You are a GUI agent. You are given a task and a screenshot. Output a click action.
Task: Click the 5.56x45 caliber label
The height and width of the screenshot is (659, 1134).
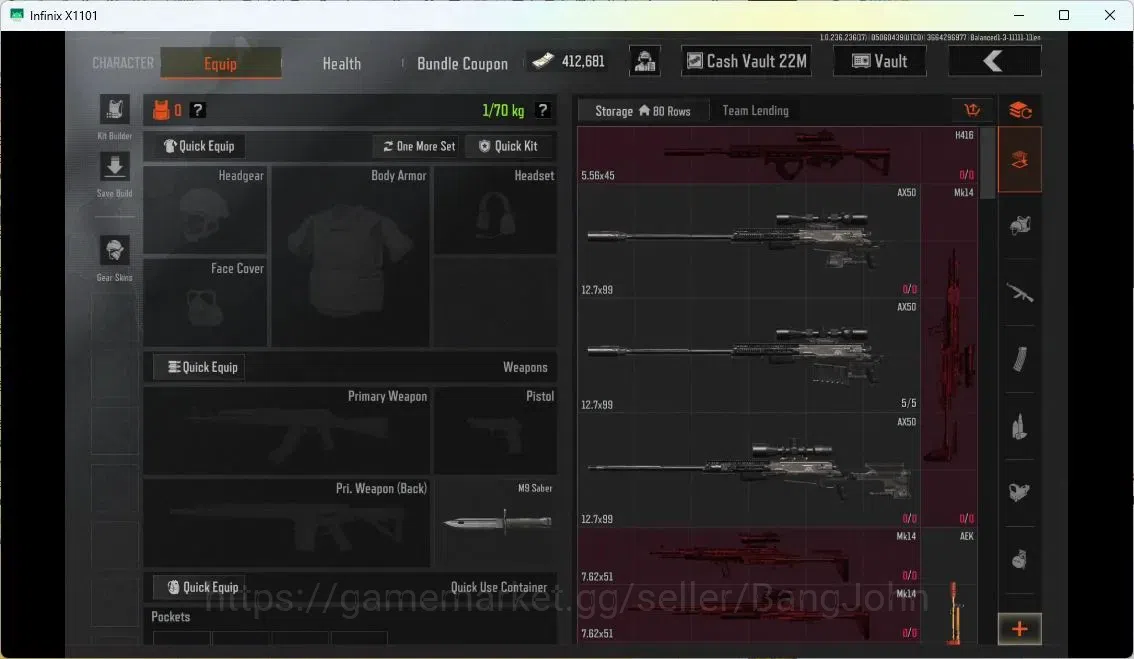click(597, 176)
